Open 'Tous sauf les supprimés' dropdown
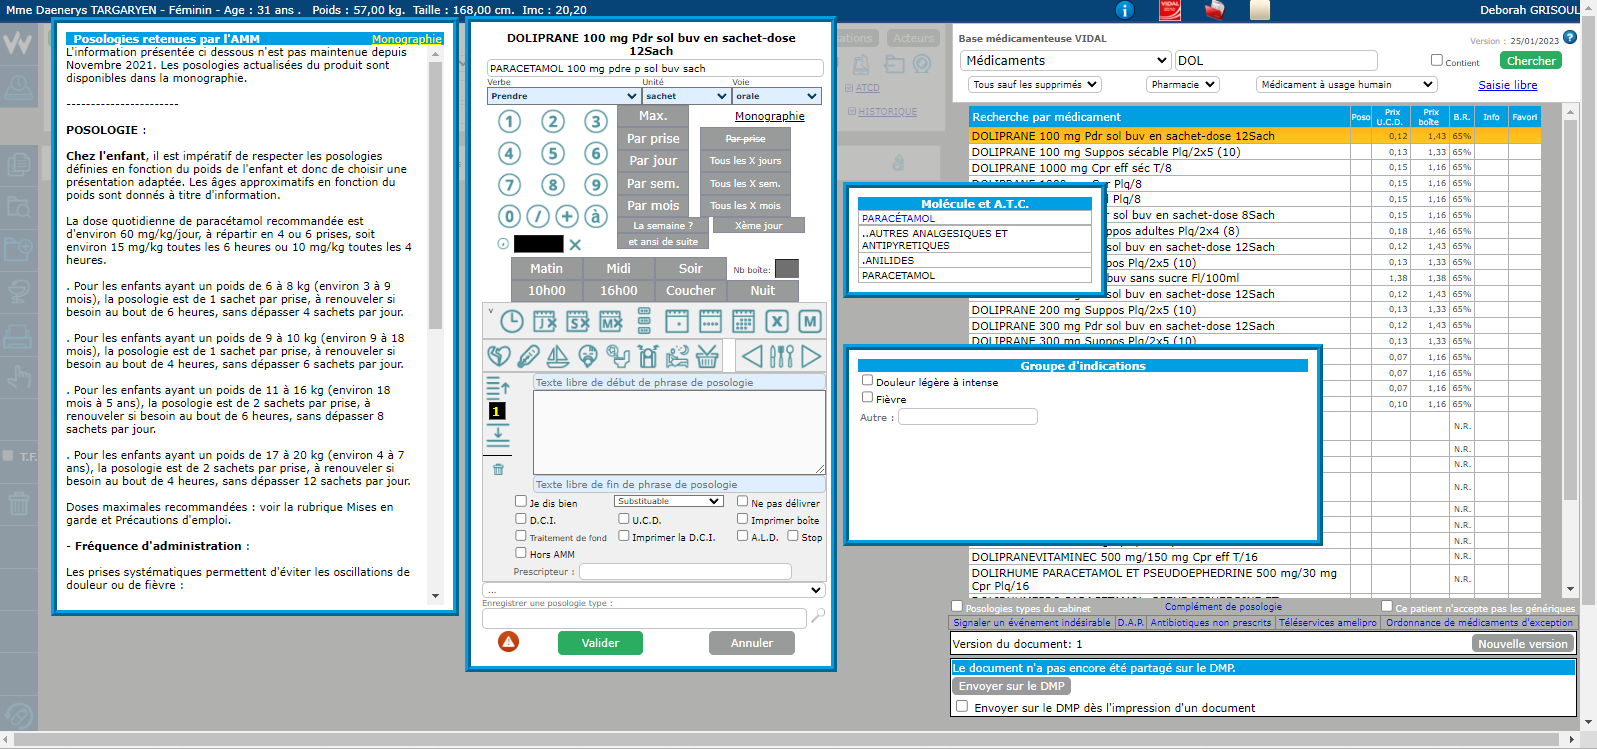 coord(1034,85)
